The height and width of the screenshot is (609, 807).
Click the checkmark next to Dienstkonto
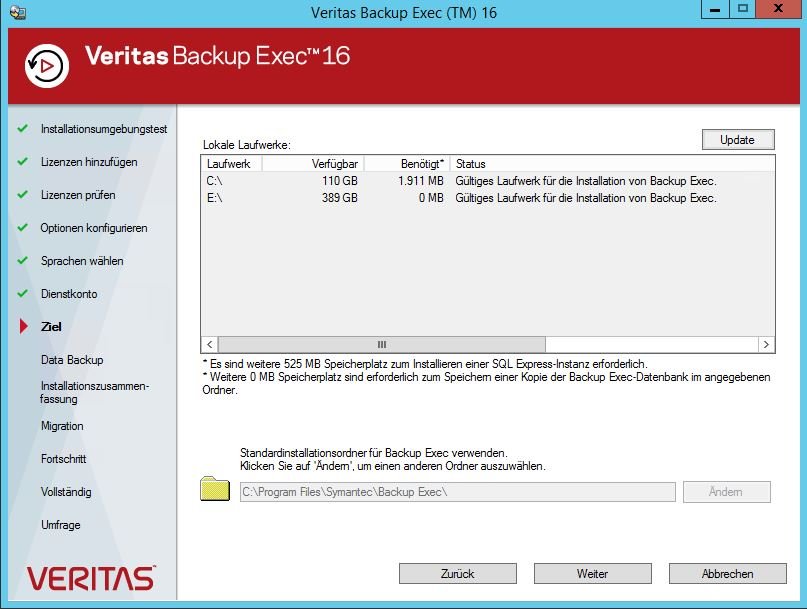click(x=23, y=293)
